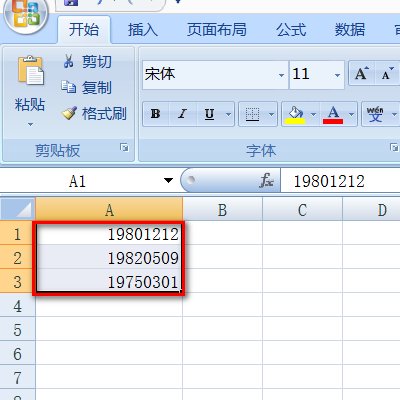Viewport: 400px width, 400px height.
Task: Open the phonetic guide dropdown arrow
Action: (394, 114)
